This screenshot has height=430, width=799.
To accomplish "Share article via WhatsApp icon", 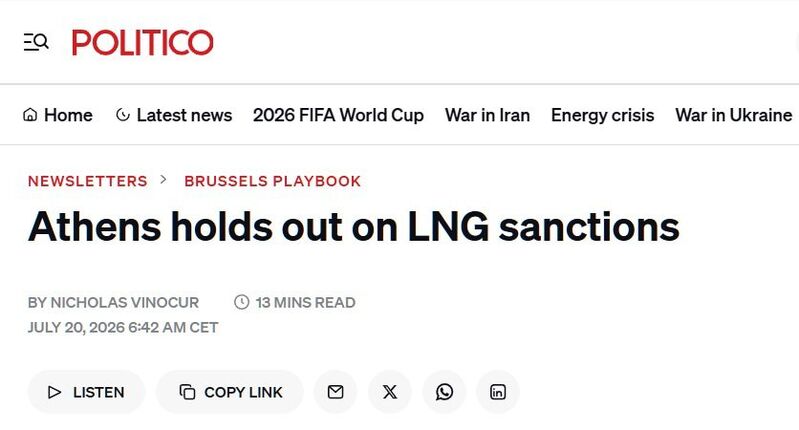I will 444,392.
